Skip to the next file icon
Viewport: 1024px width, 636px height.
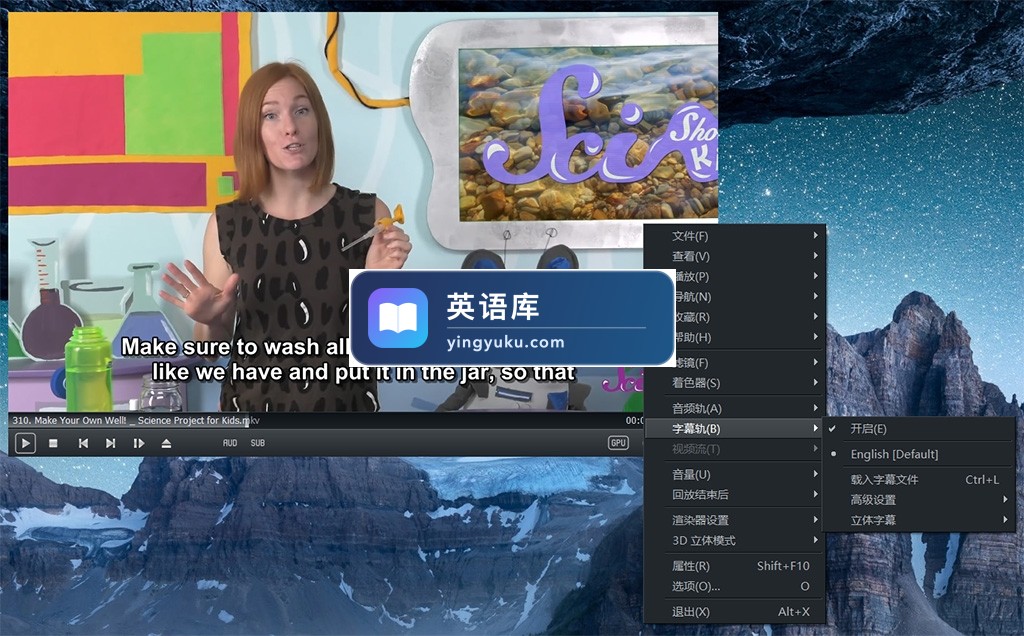point(110,443)
